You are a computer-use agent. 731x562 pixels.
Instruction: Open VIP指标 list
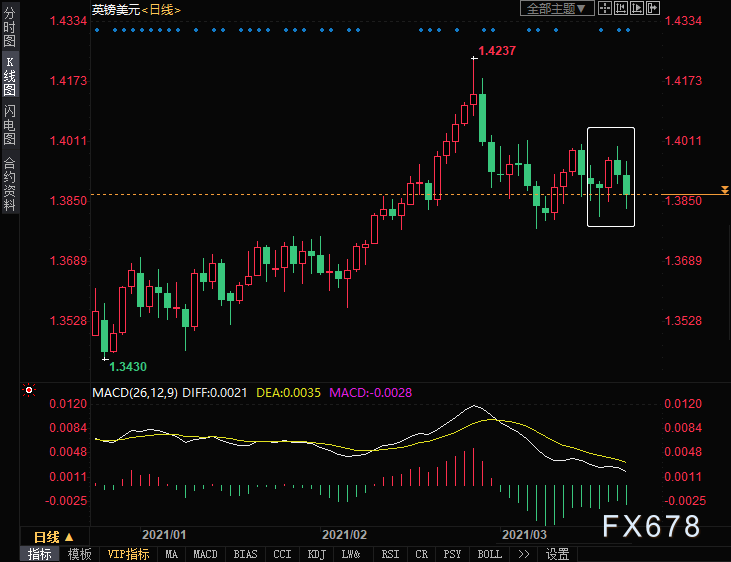point(129,554)
